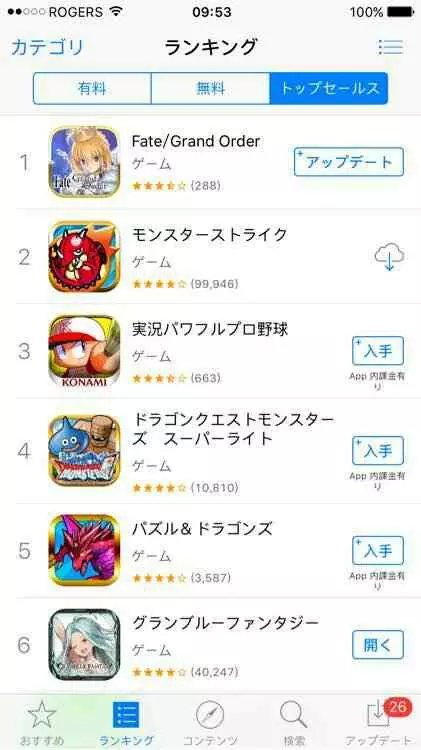Screen dimensions: 421x750
Task: Download Monster Strike via the cloud icon
Action: pyautogui.click(x=389, y=257)
